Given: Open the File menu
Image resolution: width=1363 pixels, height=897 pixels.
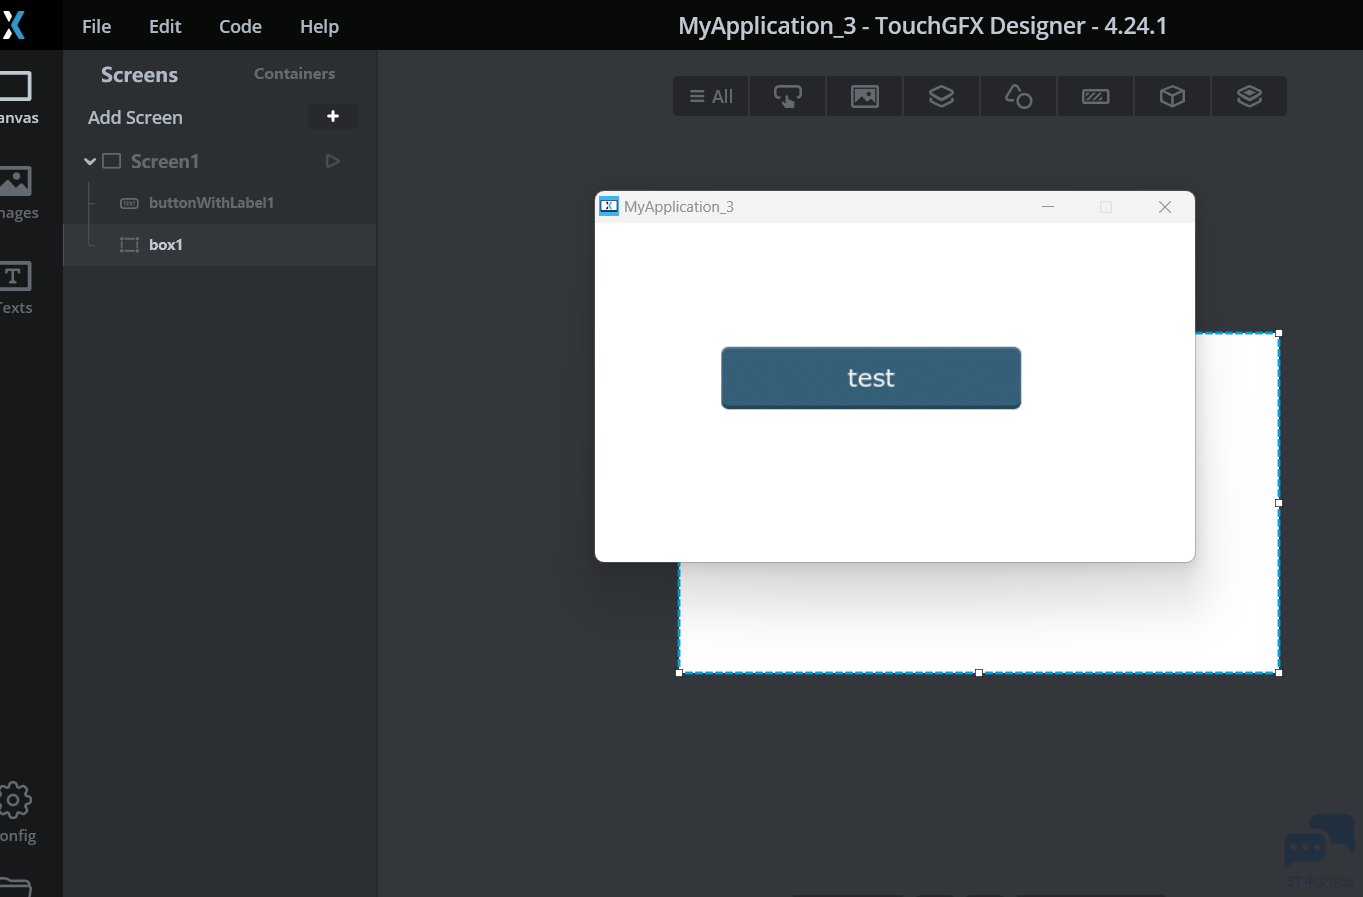Looking at the screenshot, I should pyautogui.click(x=96, y=26).
